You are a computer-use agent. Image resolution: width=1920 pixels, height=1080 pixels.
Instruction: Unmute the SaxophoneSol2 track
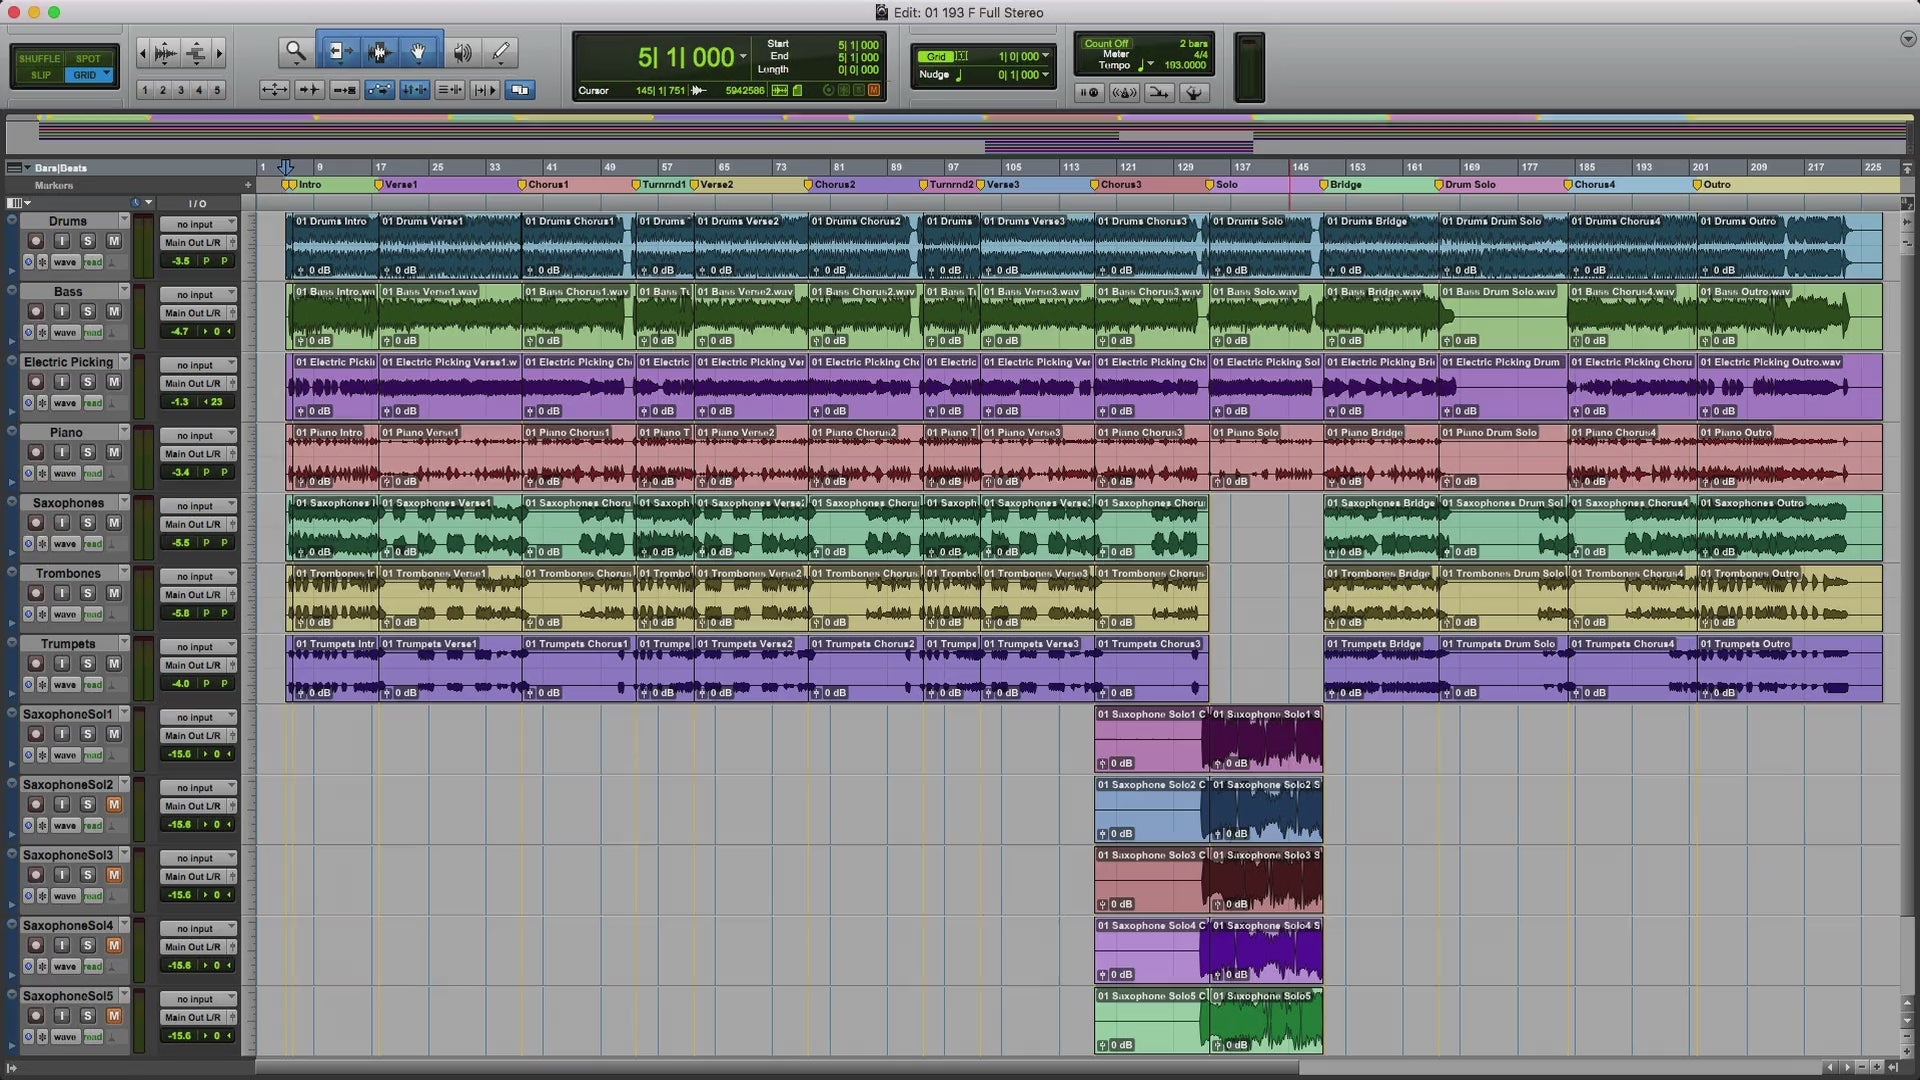point(114,804)
